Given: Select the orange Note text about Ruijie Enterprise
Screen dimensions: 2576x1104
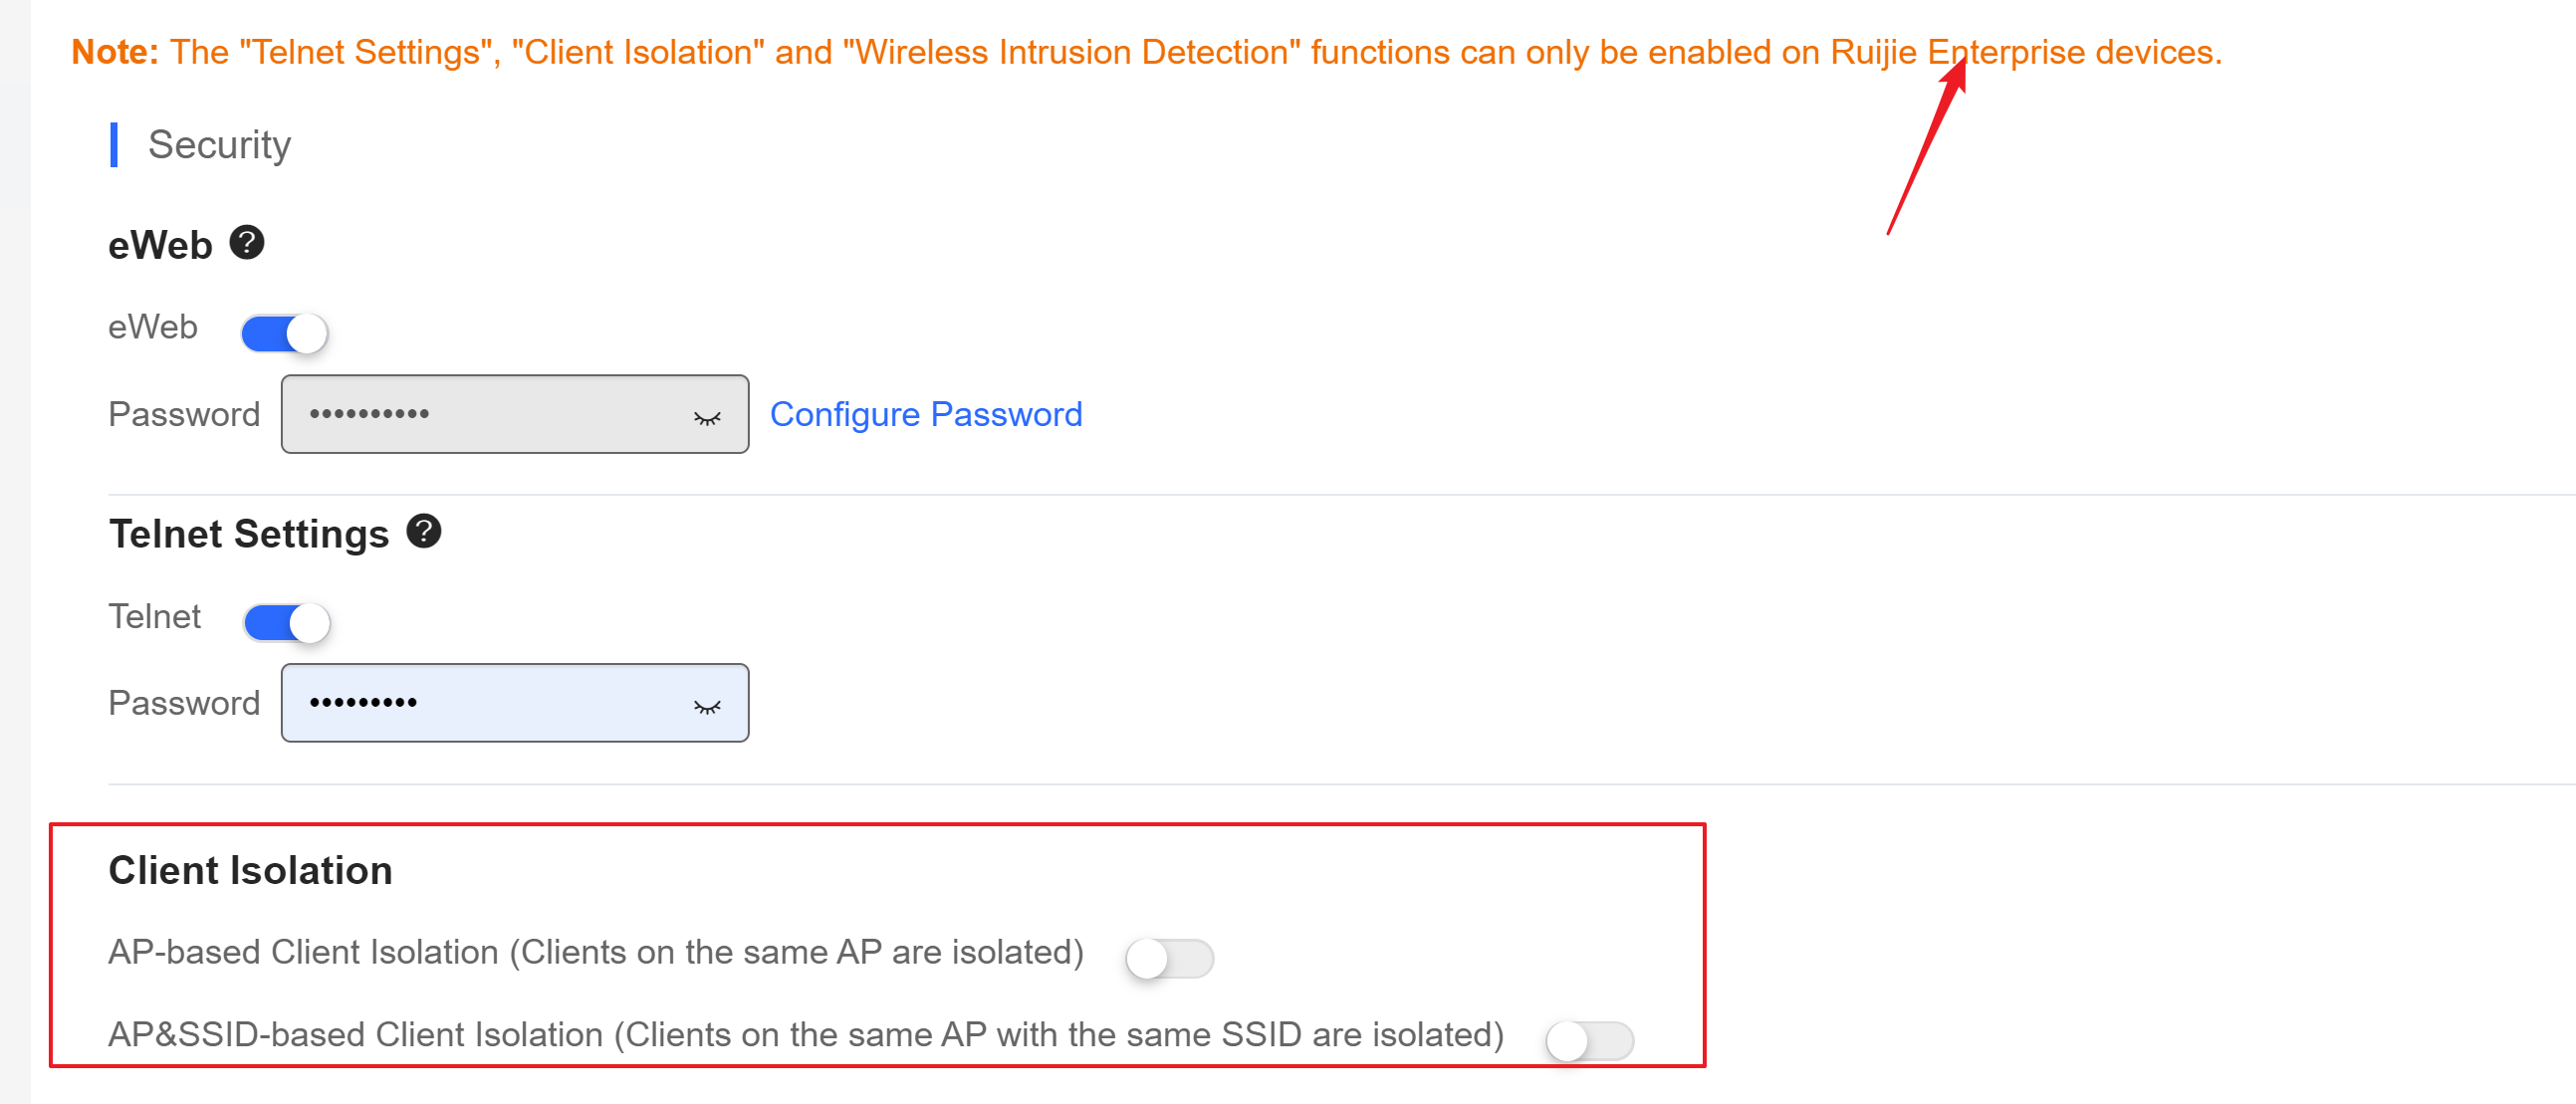Looking at the screenshot, I should click(1147, 51).
